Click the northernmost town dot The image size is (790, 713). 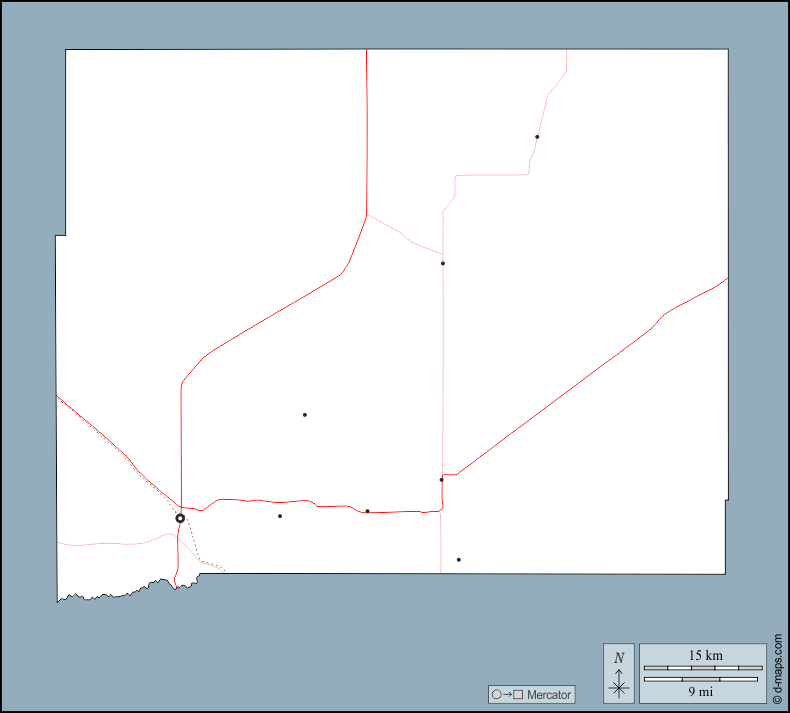537,137
